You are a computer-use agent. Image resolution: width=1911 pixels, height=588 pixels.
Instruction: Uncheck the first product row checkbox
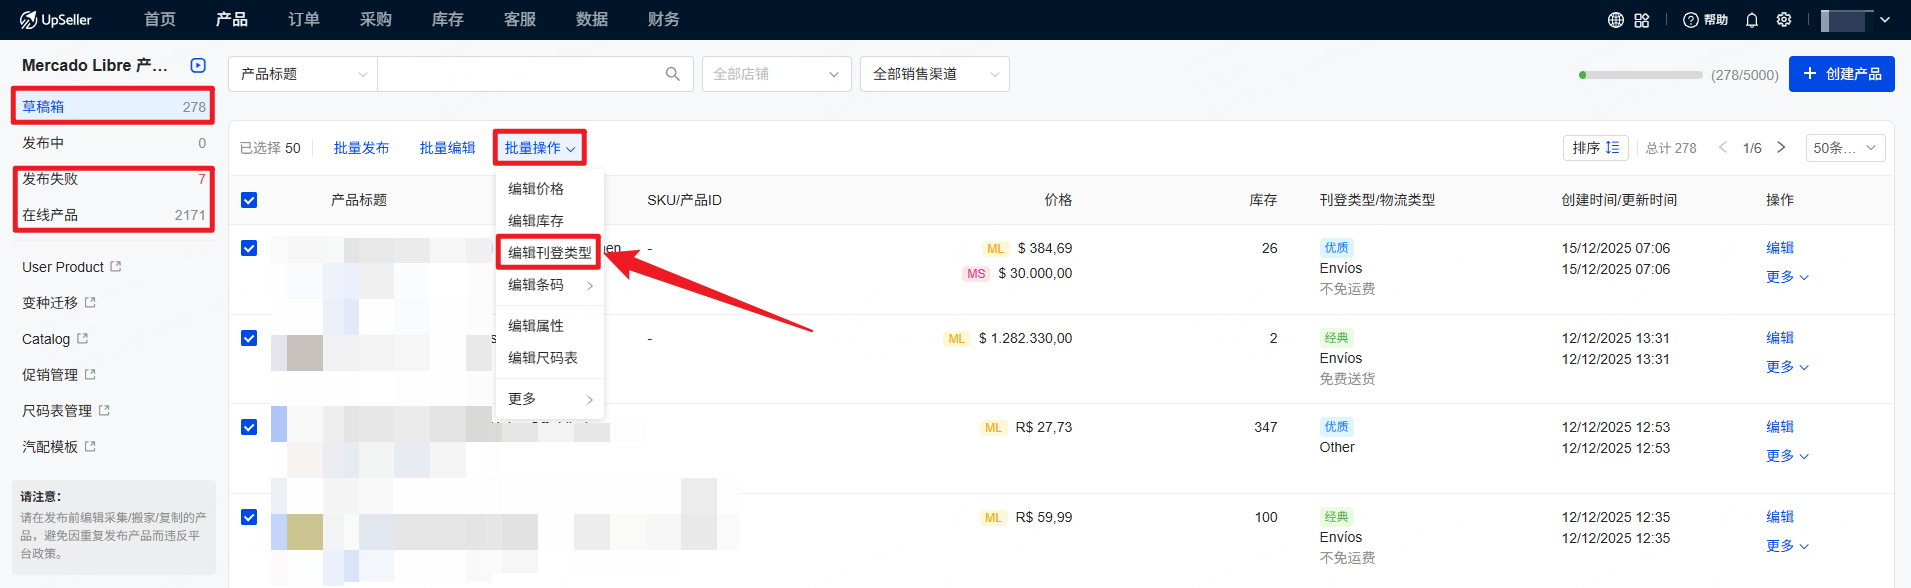(x=249, y=248)
